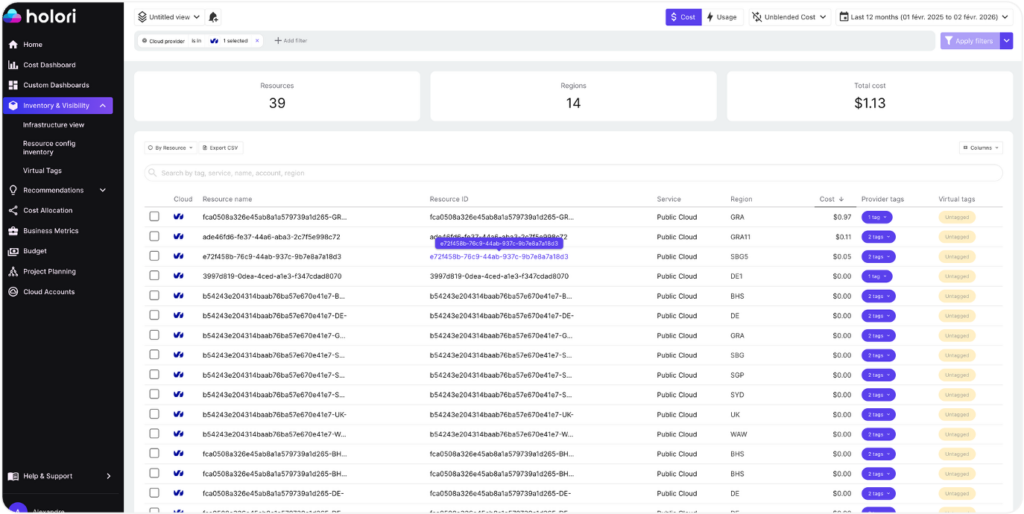
Task: Click the Cloud Accounts icon
Action: (13, 292)
